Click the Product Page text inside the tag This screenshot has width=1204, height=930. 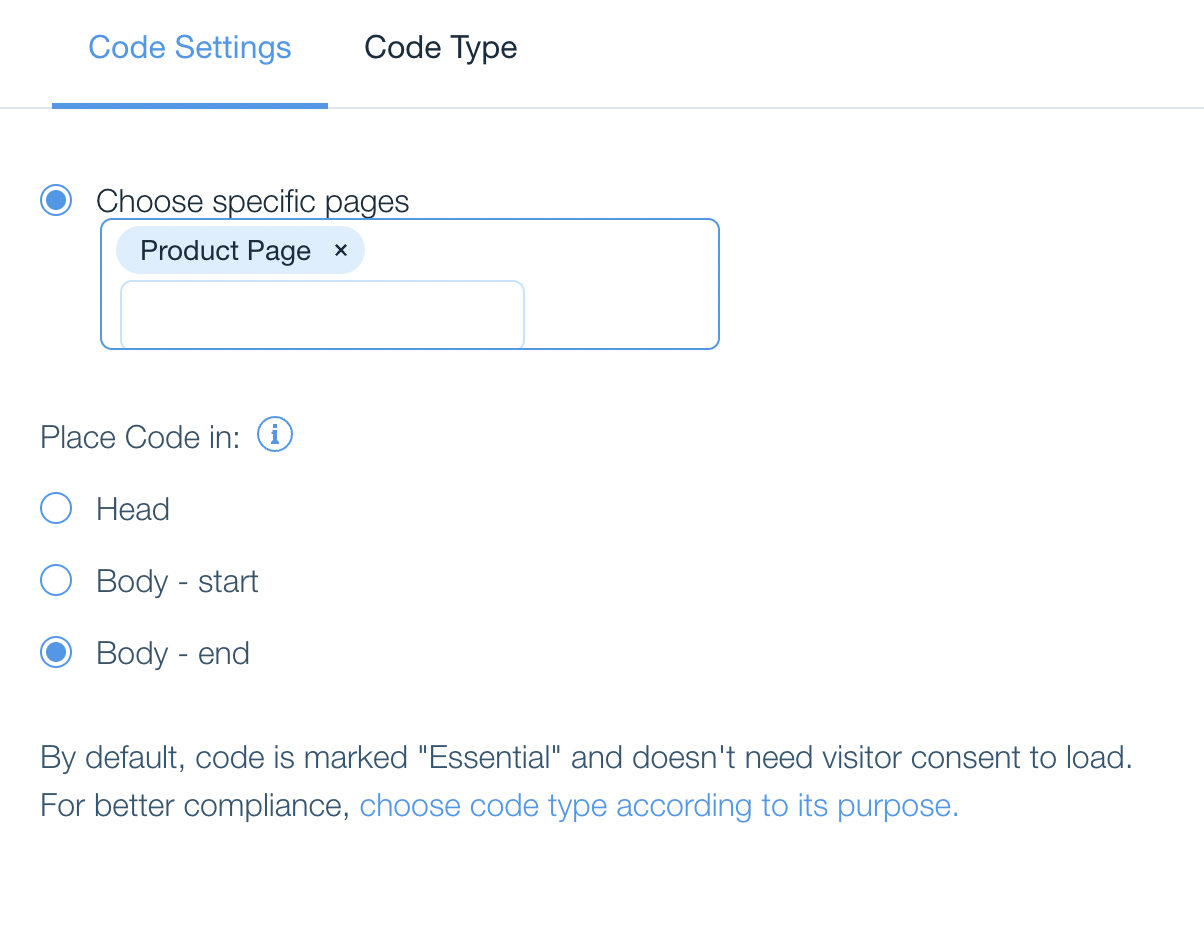click(x=225, y=251)
